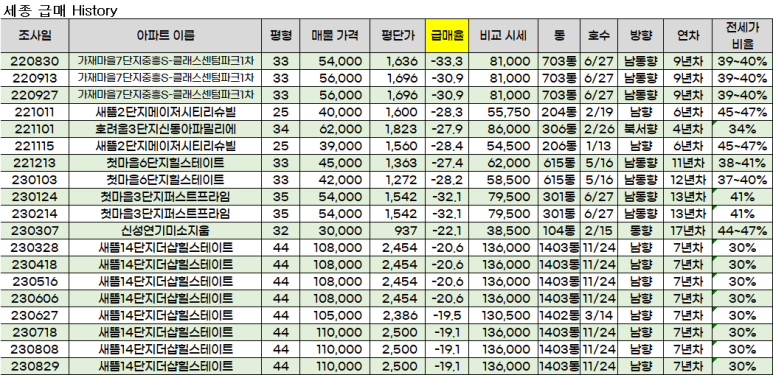Select 급매율 value -19.5
Image resolution: width=773 pixels, height=375 pixels.
447,315
